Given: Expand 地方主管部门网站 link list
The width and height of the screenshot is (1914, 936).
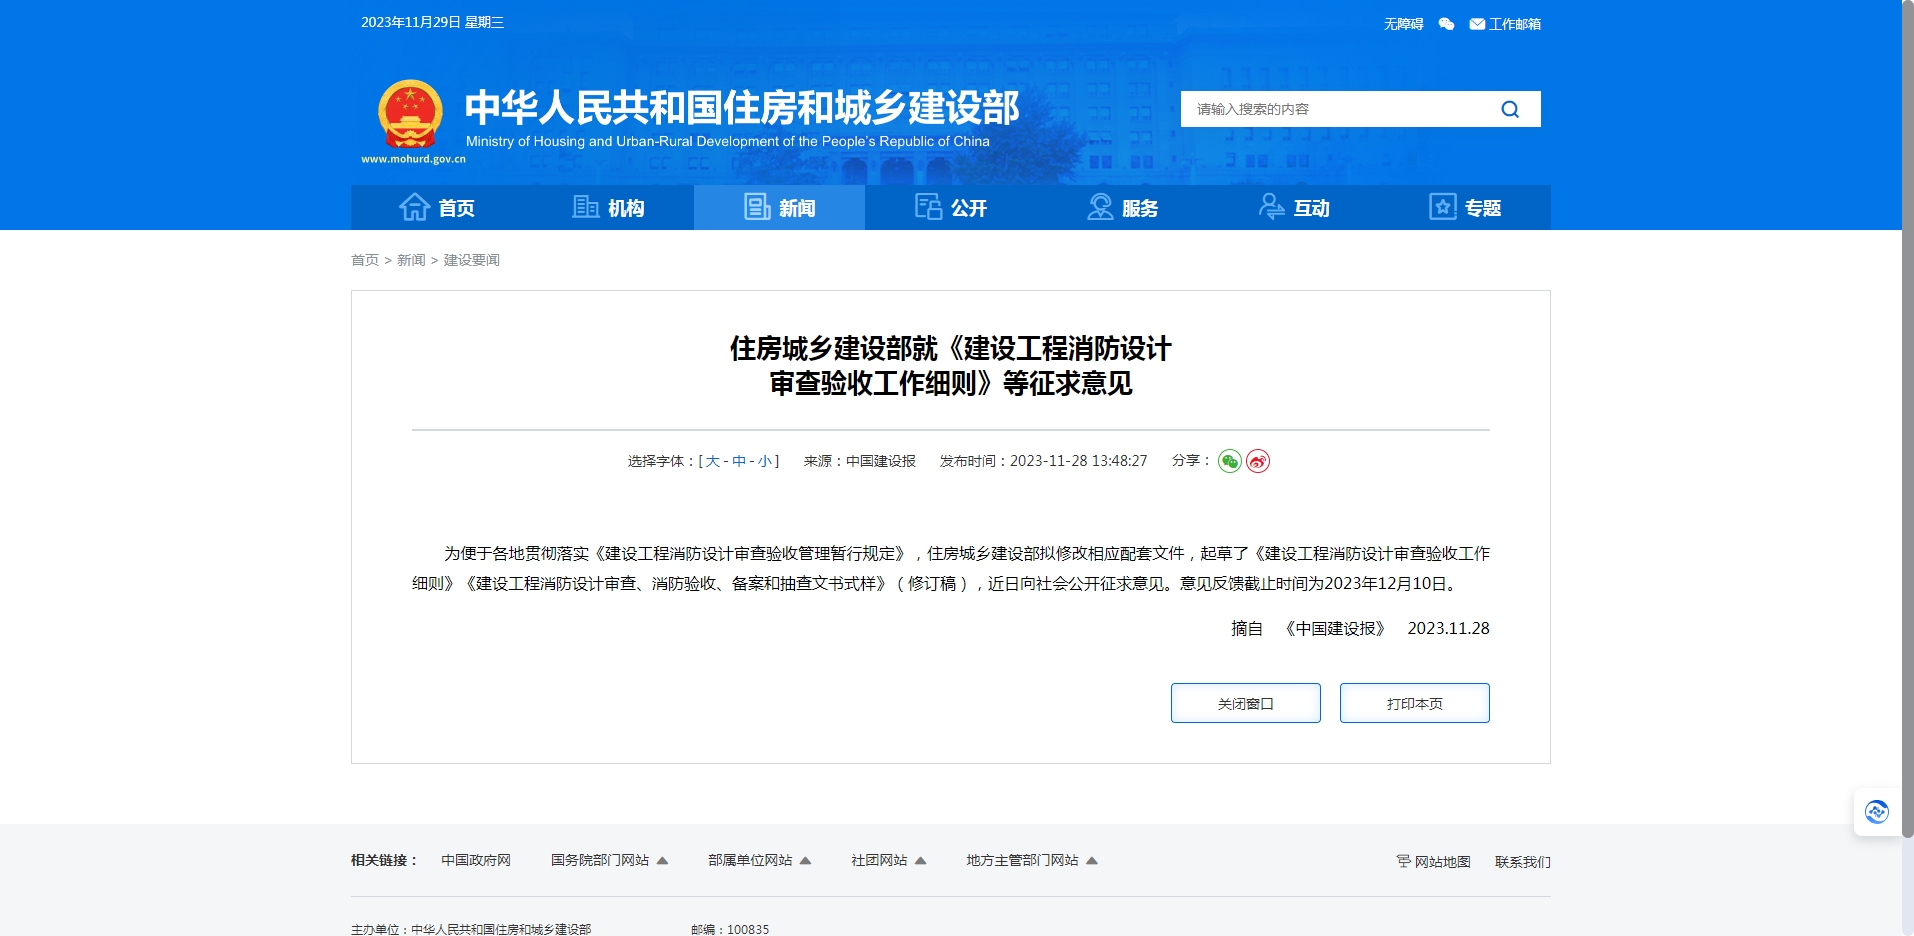Looking at the screenshot, I should tap(1031, 860).
